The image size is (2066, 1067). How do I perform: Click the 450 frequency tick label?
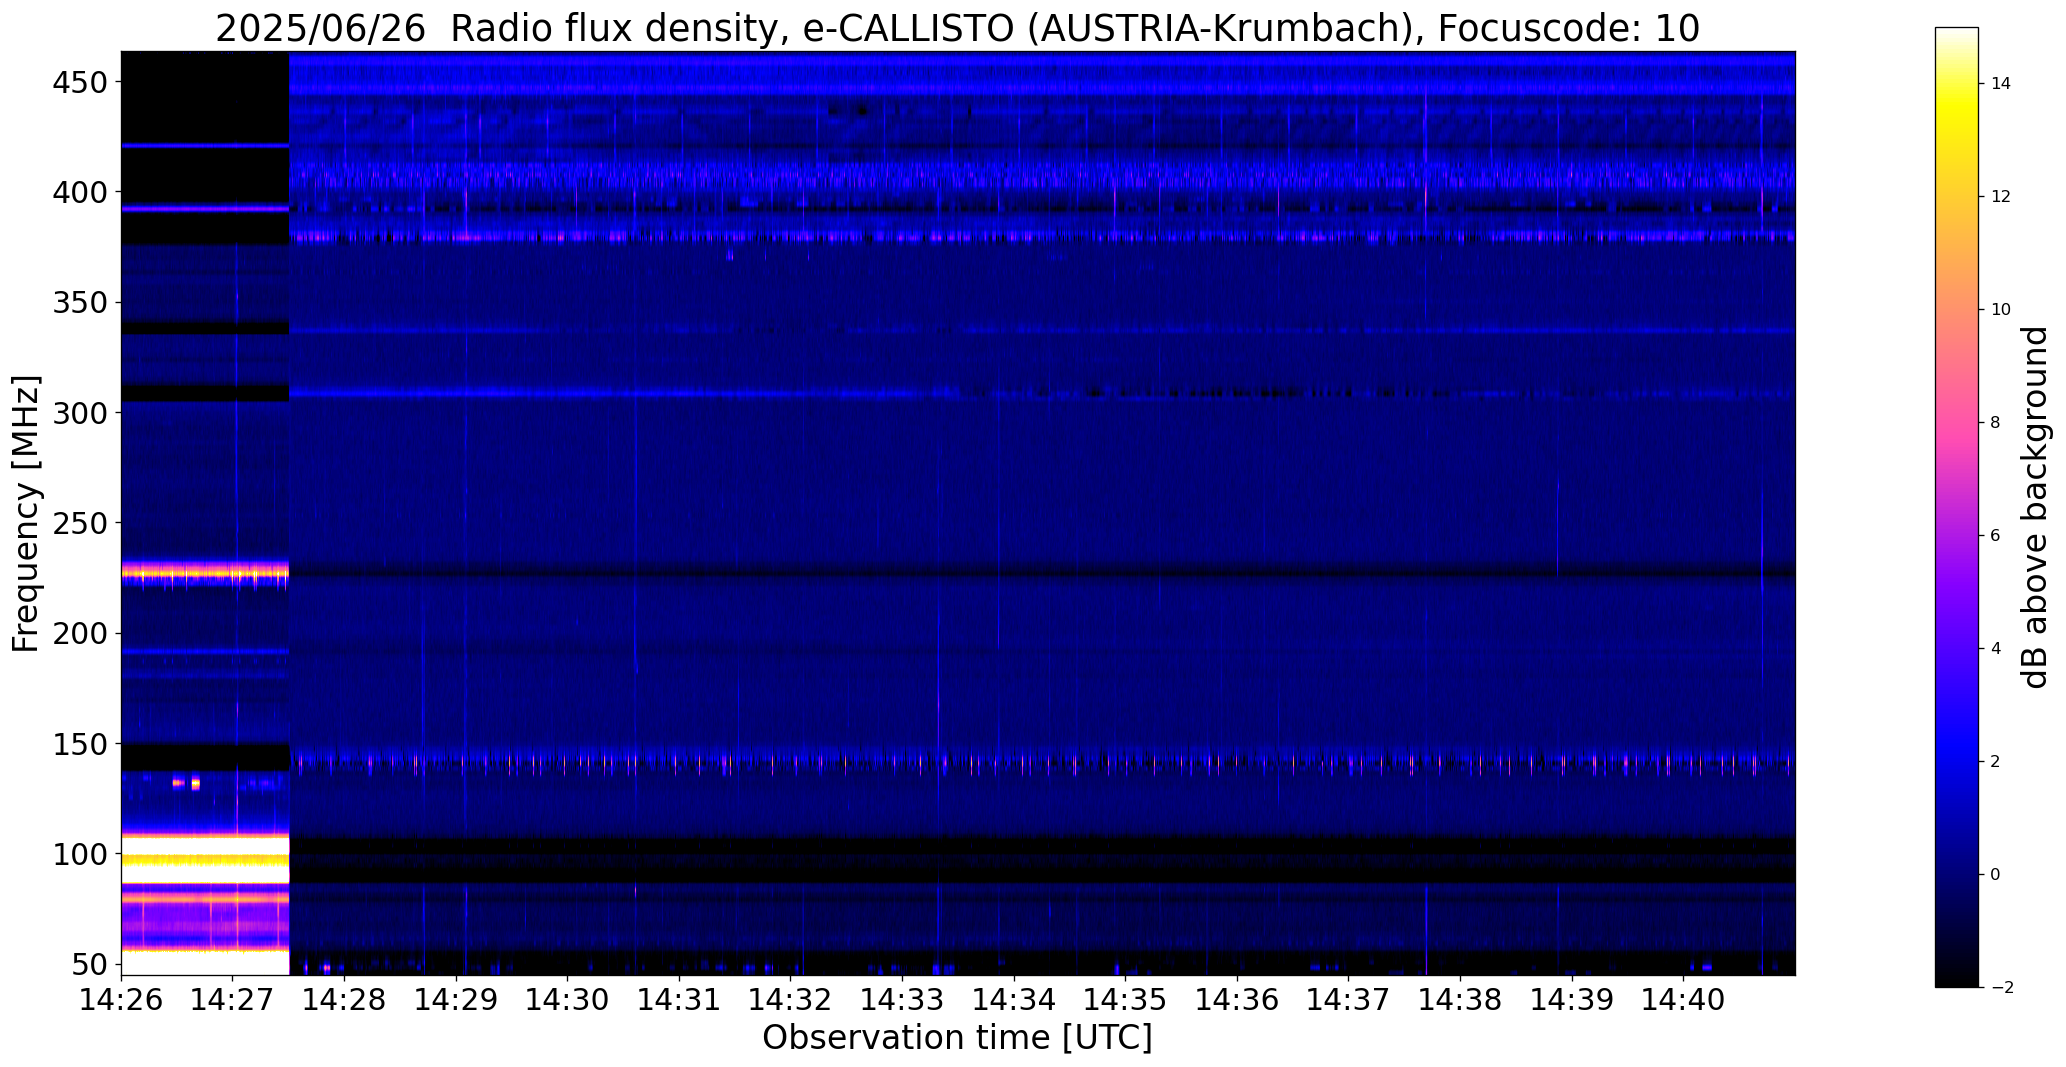click(x=78, y=82)
